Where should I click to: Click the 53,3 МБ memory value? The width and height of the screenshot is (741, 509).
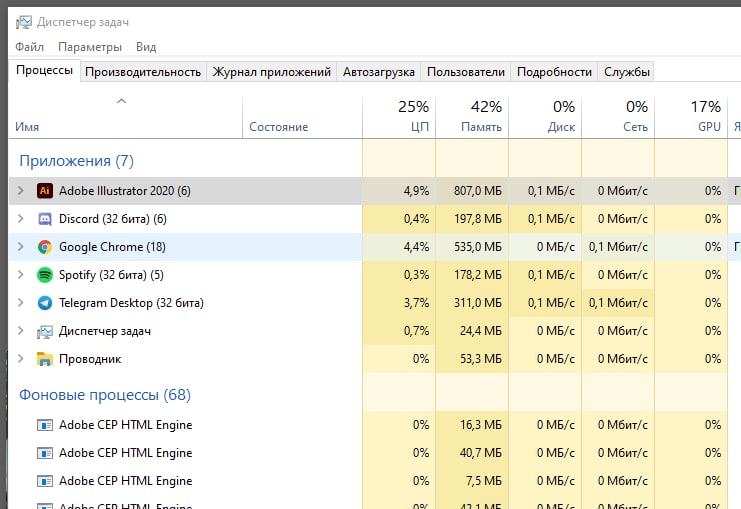click(481, 359)
